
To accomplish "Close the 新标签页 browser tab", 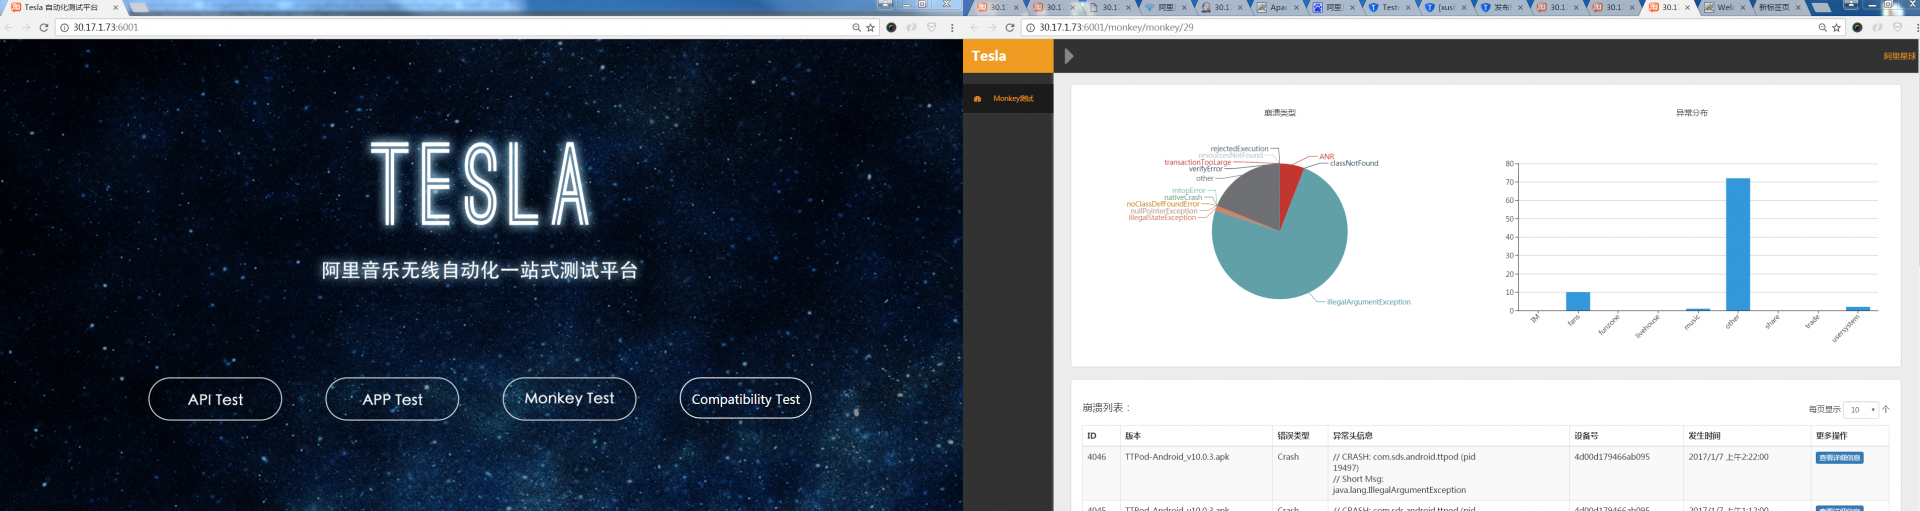I will click(1798, 7).
